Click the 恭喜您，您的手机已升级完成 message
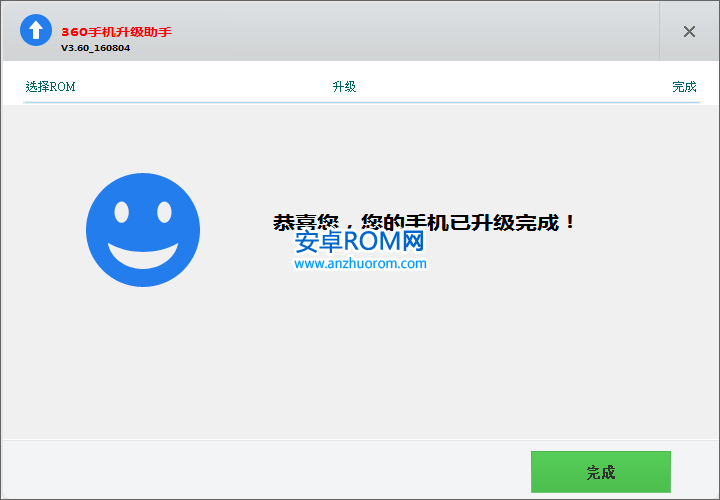Viewport: 720px width, 500px height. point(424,223)
